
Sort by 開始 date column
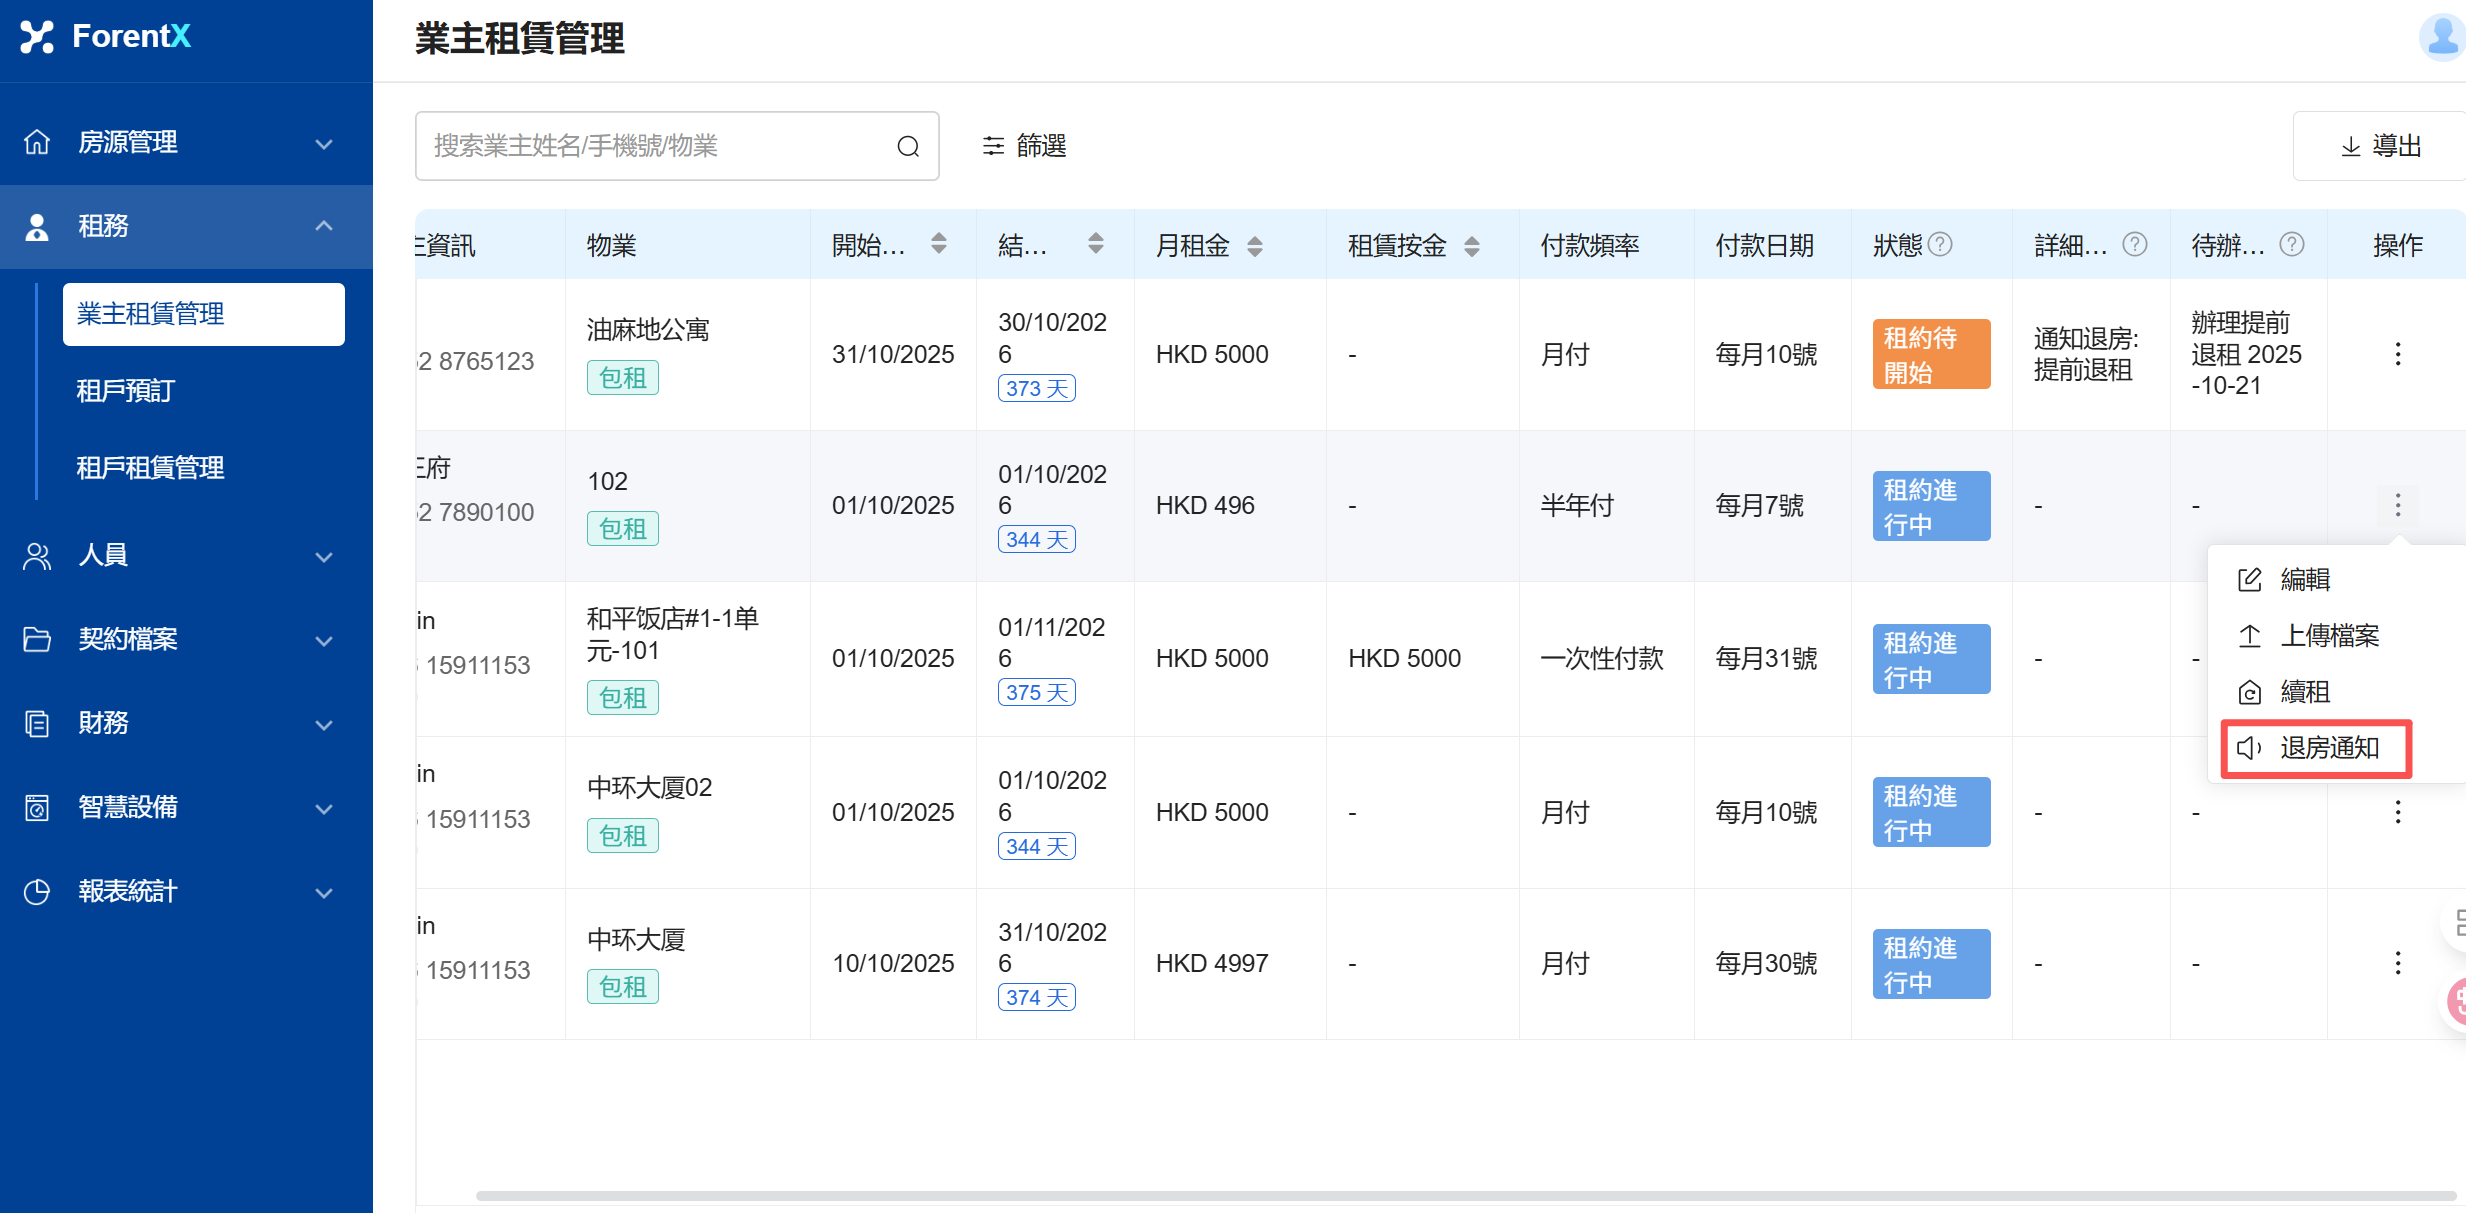tap(938, 244)
